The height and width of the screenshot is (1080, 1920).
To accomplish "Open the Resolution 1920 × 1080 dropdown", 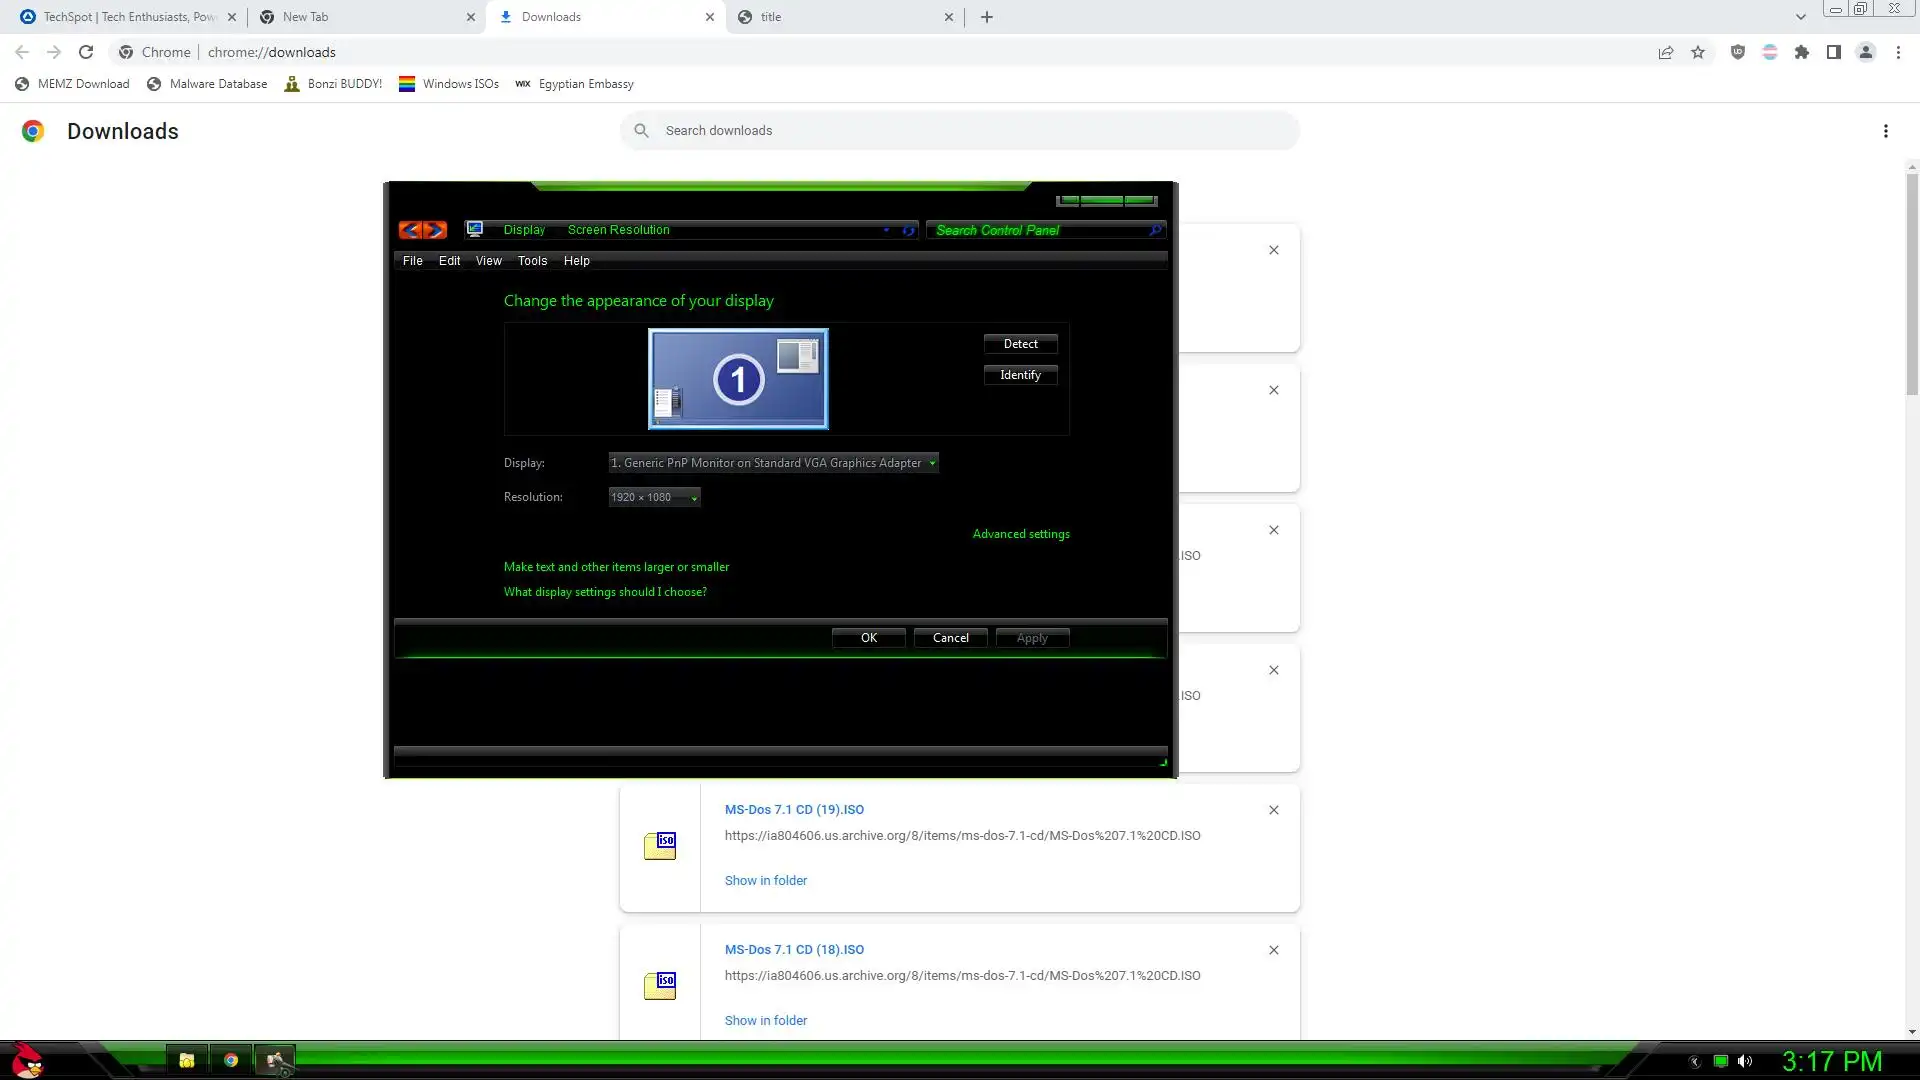I will (x=654, y=497).
